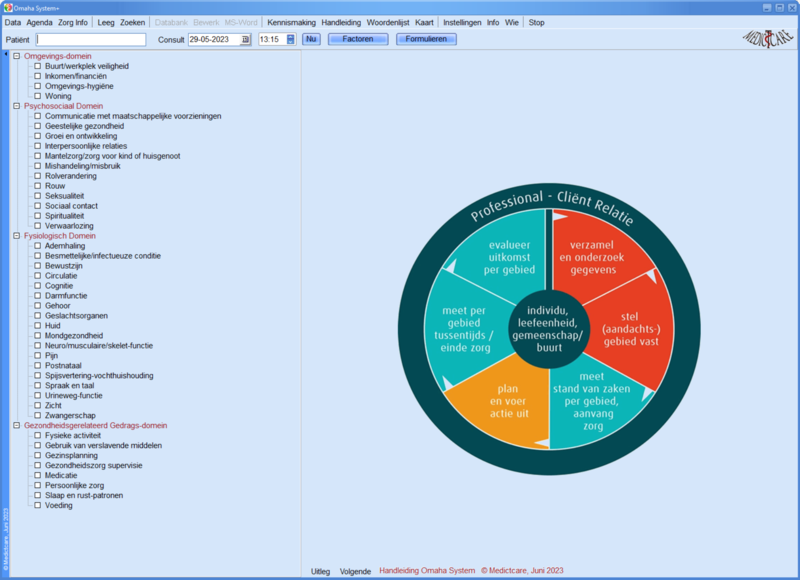Open the Consult date calendar picker
Screen dimensions: 800x580
click(245, 39)
